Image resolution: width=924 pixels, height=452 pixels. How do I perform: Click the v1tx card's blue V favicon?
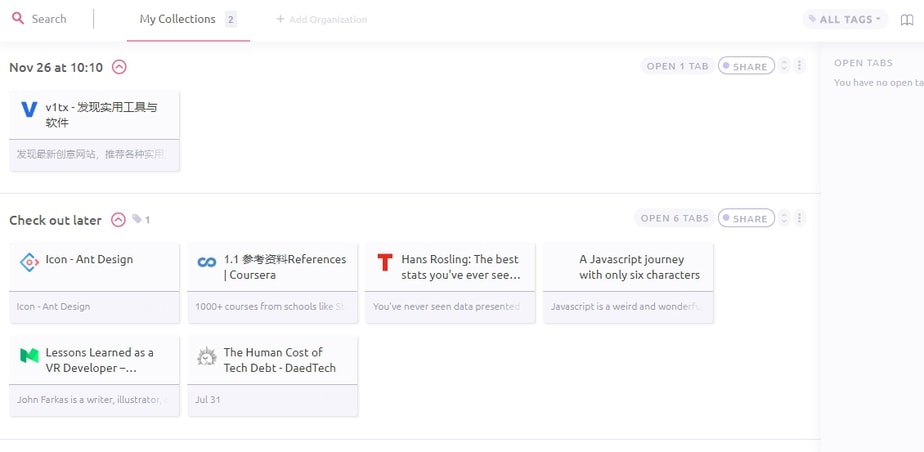[29, 109]
